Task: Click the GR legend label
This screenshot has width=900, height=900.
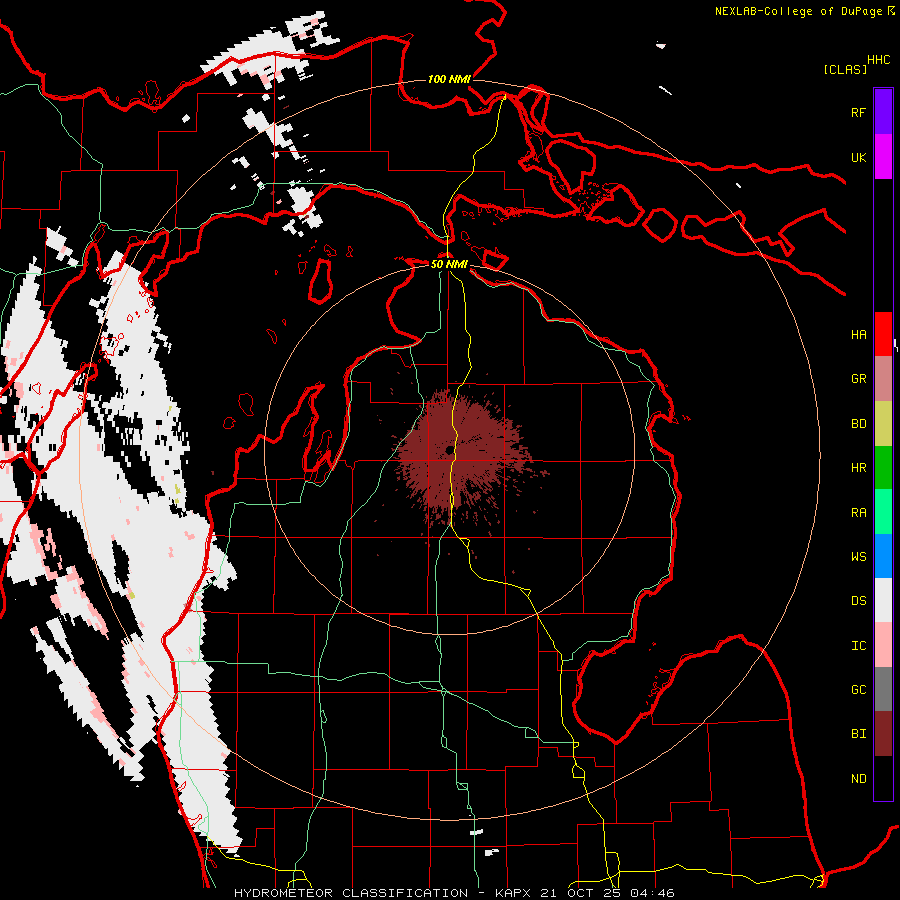Action: pyautogui.click(x=859, y=379)
